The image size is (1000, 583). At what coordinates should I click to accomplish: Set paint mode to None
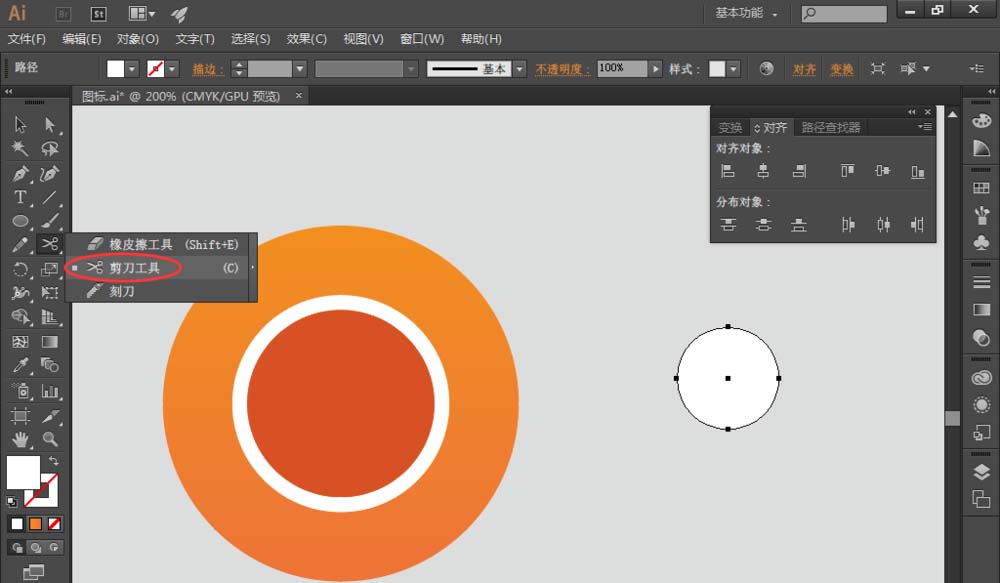[54, 524]
